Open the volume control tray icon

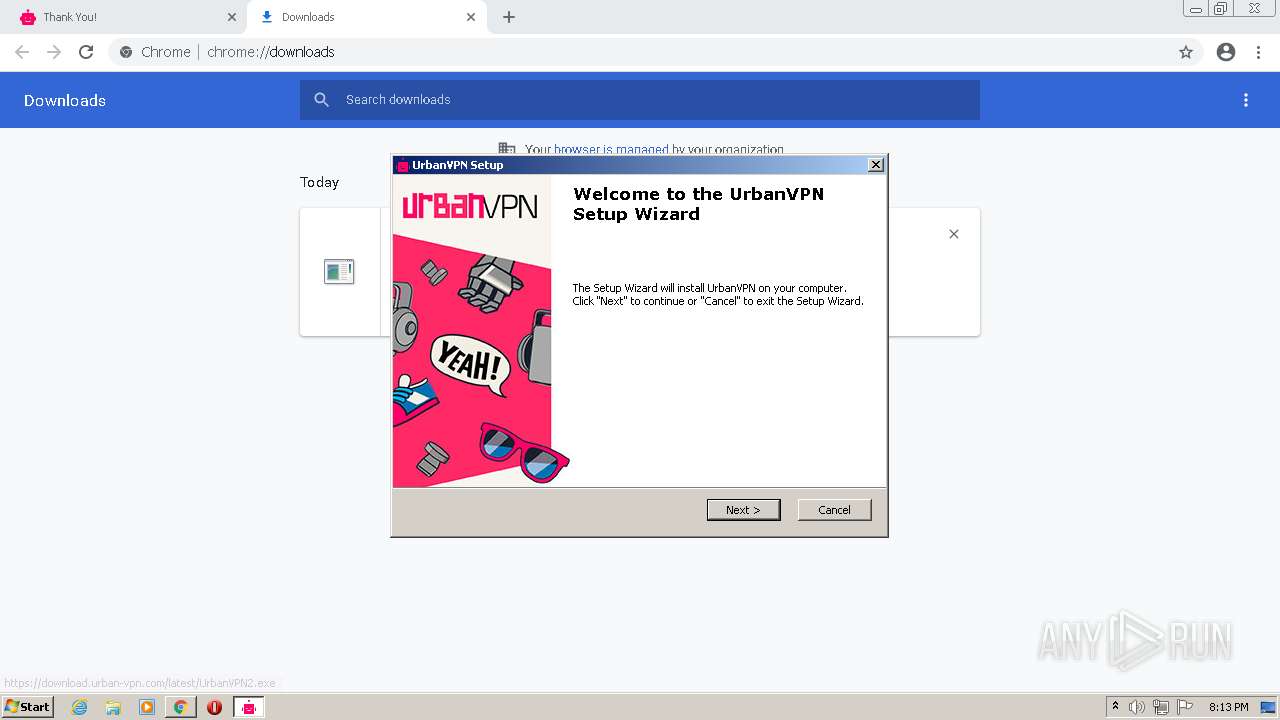click(x=1137, y=707)
